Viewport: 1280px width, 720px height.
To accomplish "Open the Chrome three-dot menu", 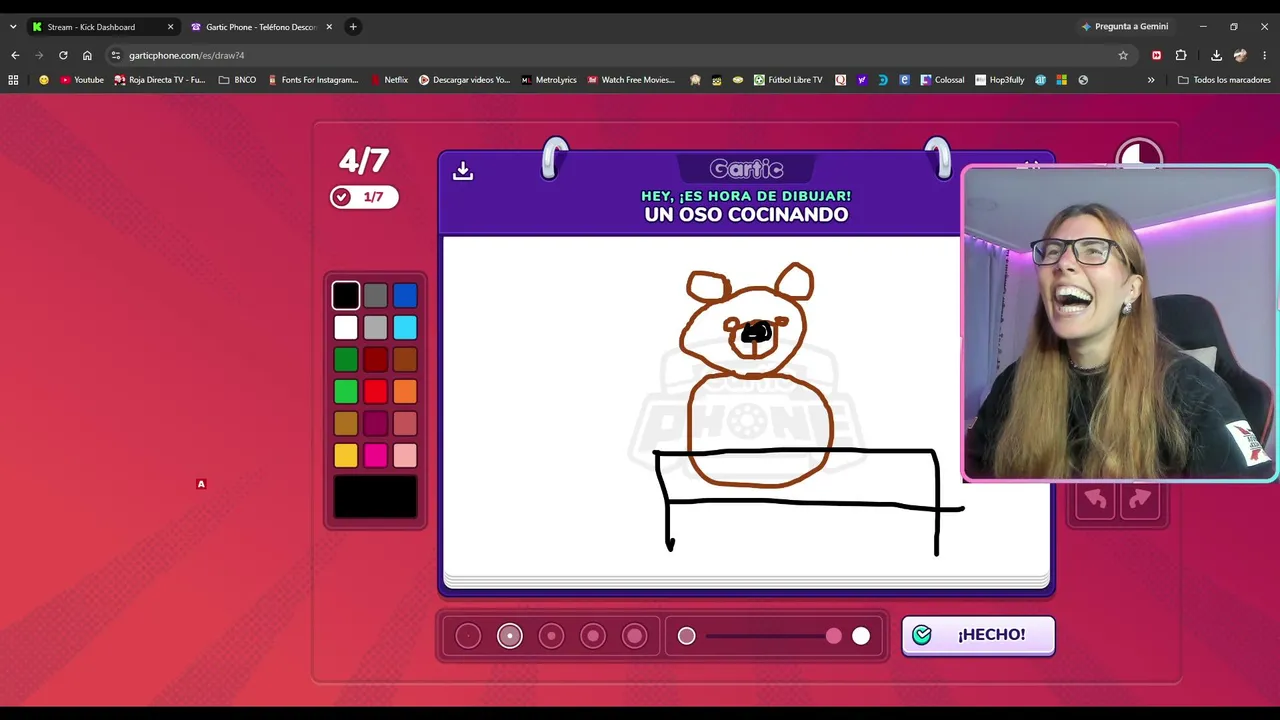I will [x=1265, y=55].
